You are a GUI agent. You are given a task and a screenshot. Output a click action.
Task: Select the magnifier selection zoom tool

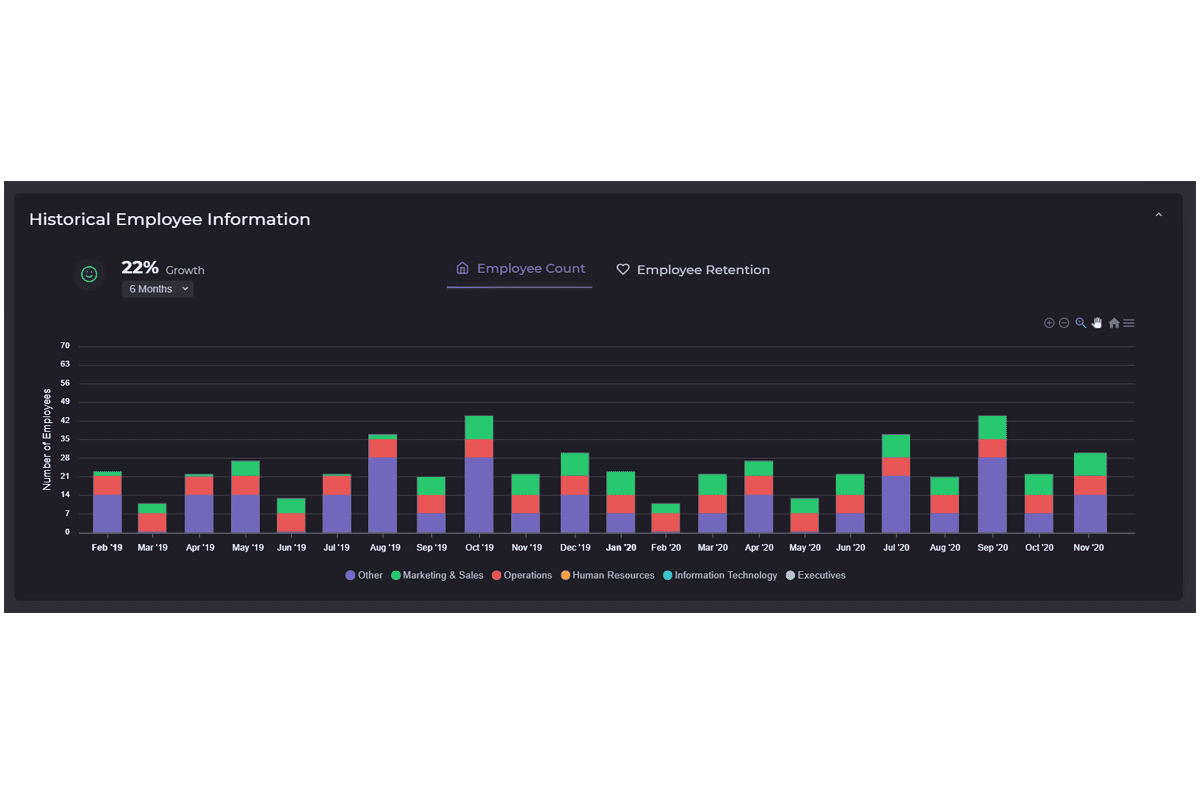click(x=1081, y=323)
